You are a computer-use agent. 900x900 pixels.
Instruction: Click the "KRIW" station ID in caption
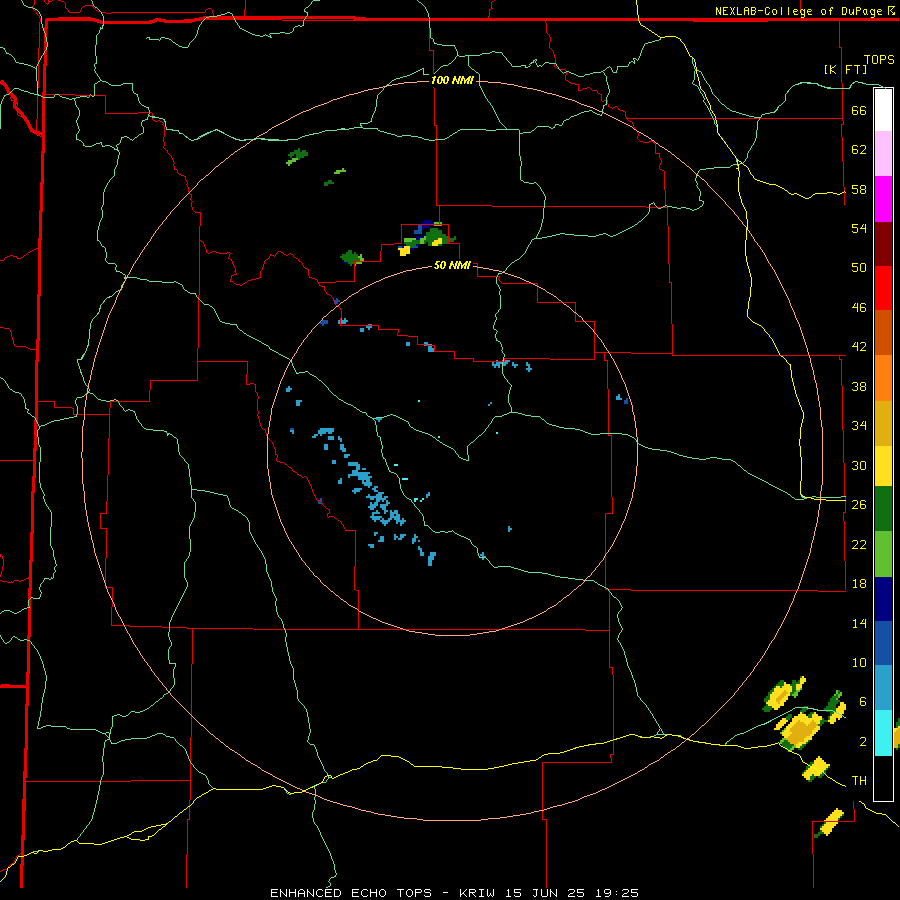tap(477, 893)
